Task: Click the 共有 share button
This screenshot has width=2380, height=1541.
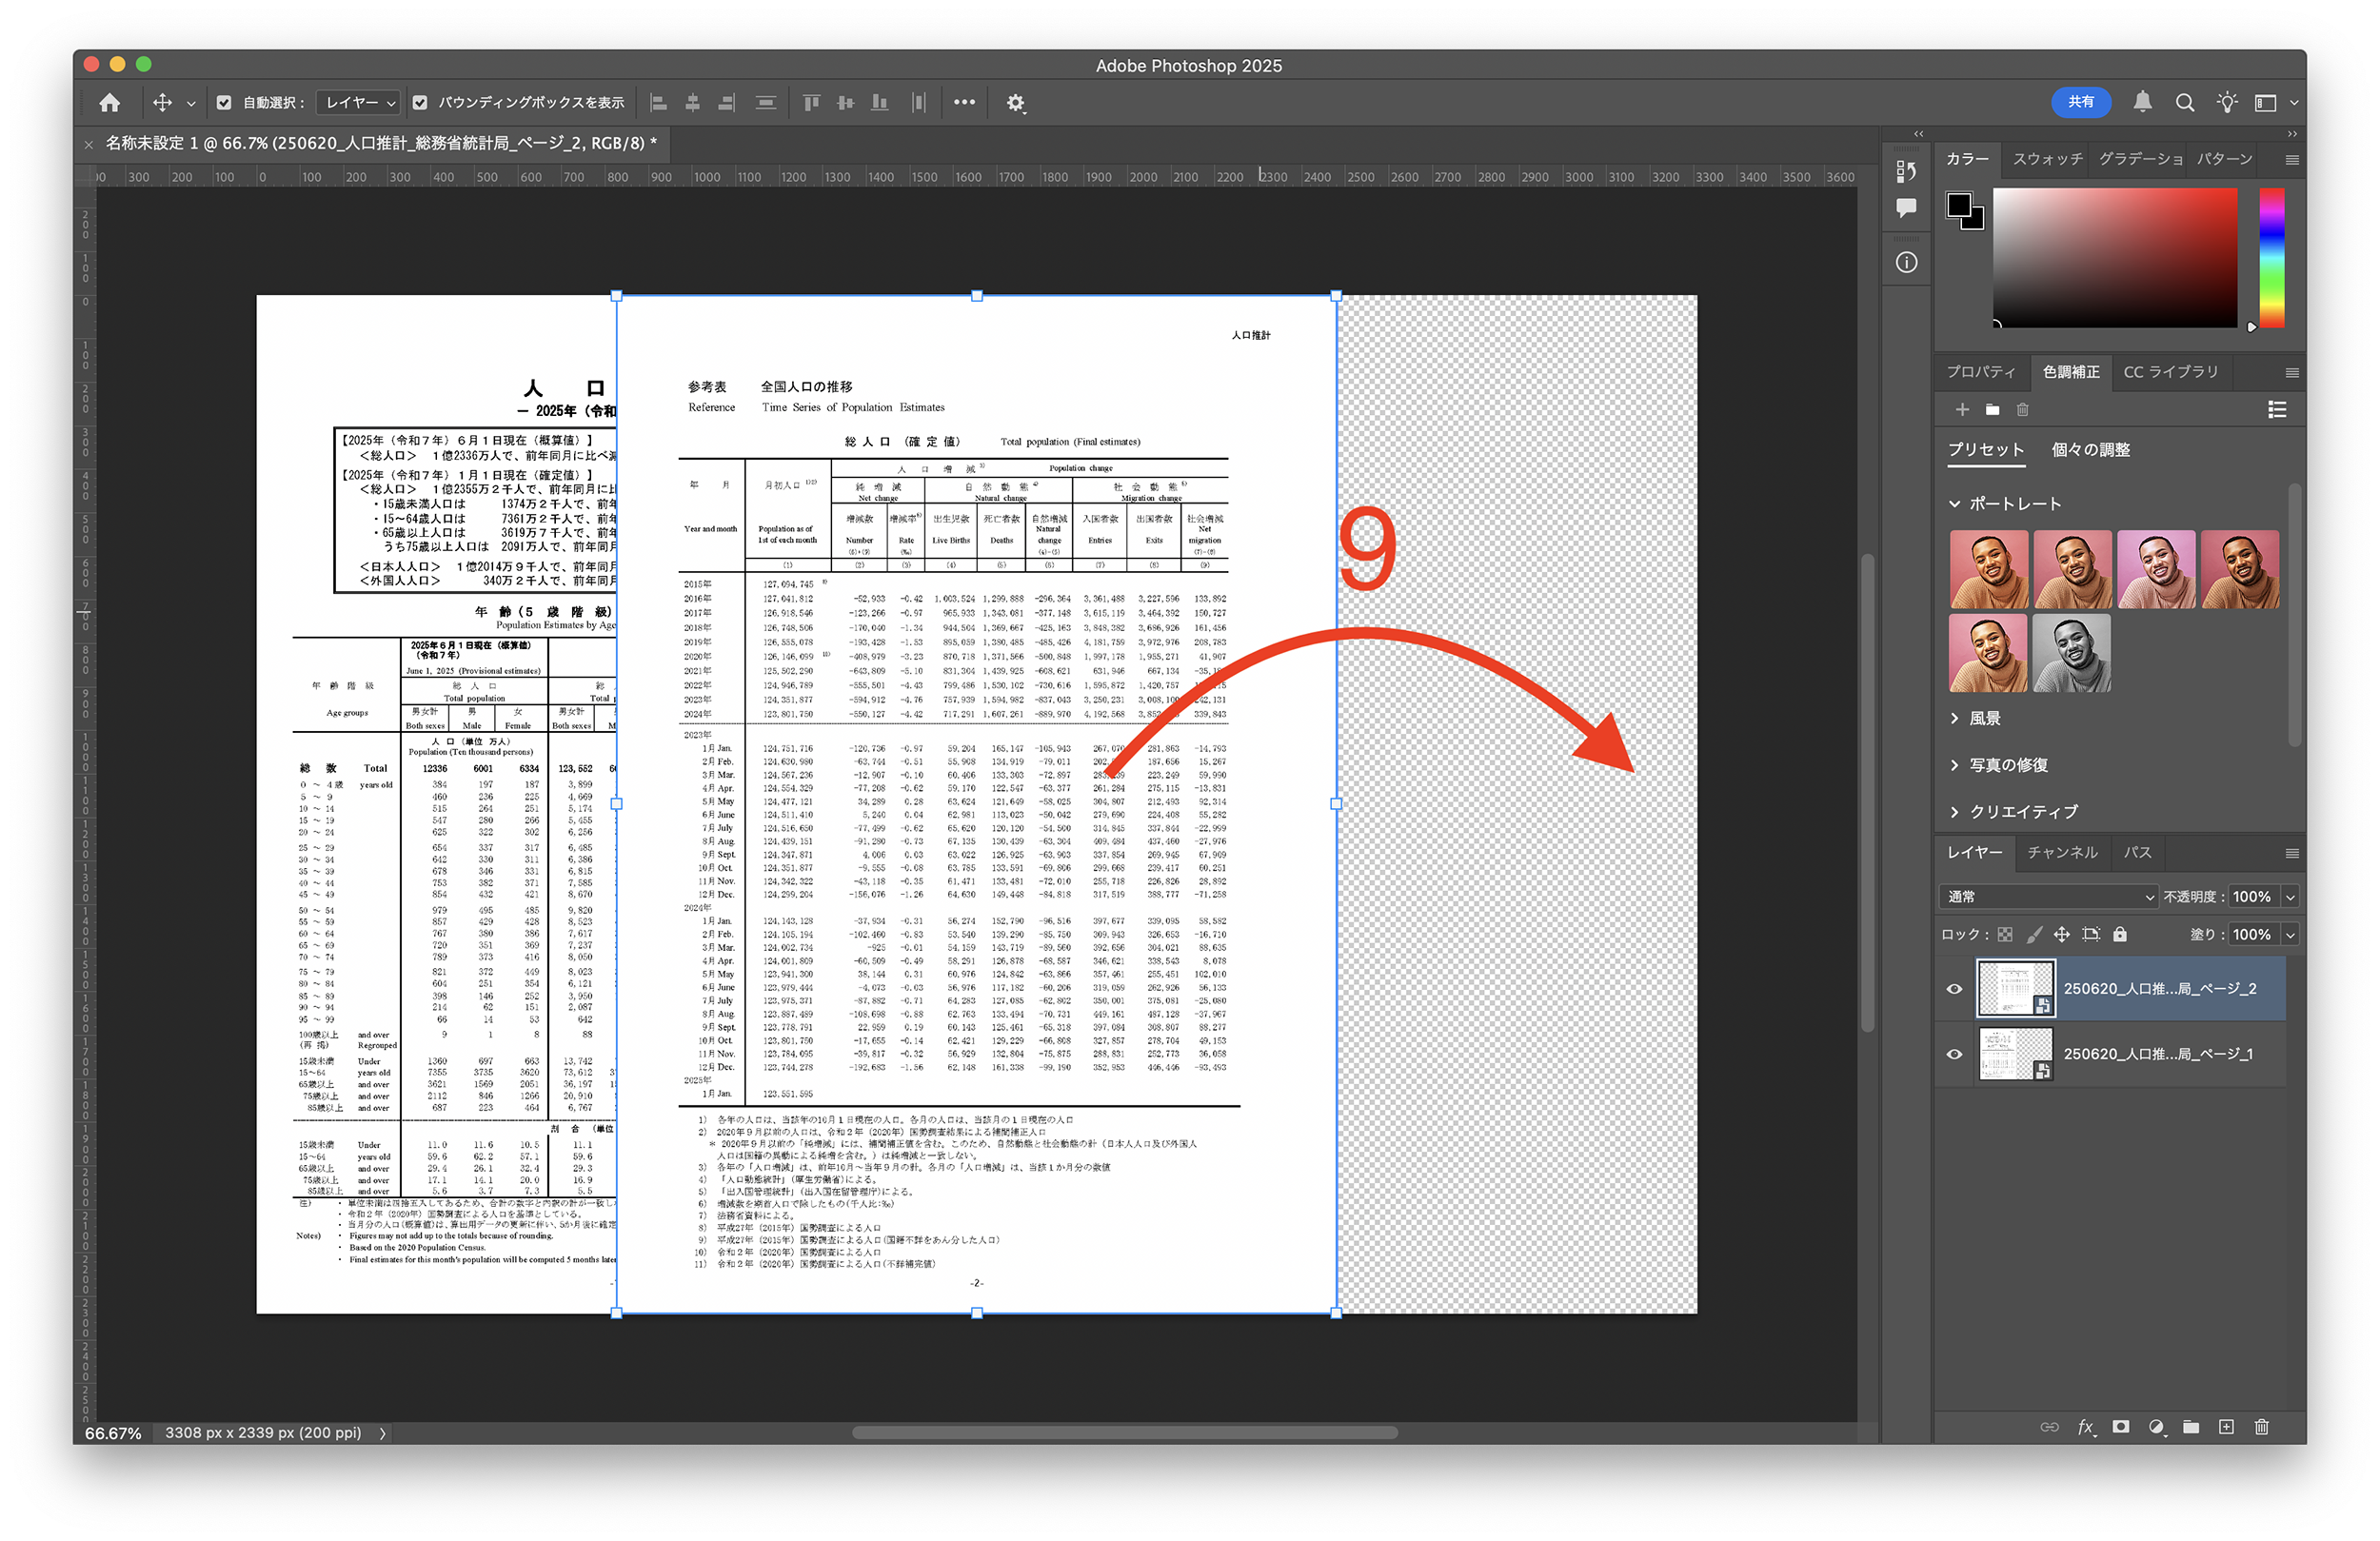Action: pyautogui.click(x=2081, y=102)
